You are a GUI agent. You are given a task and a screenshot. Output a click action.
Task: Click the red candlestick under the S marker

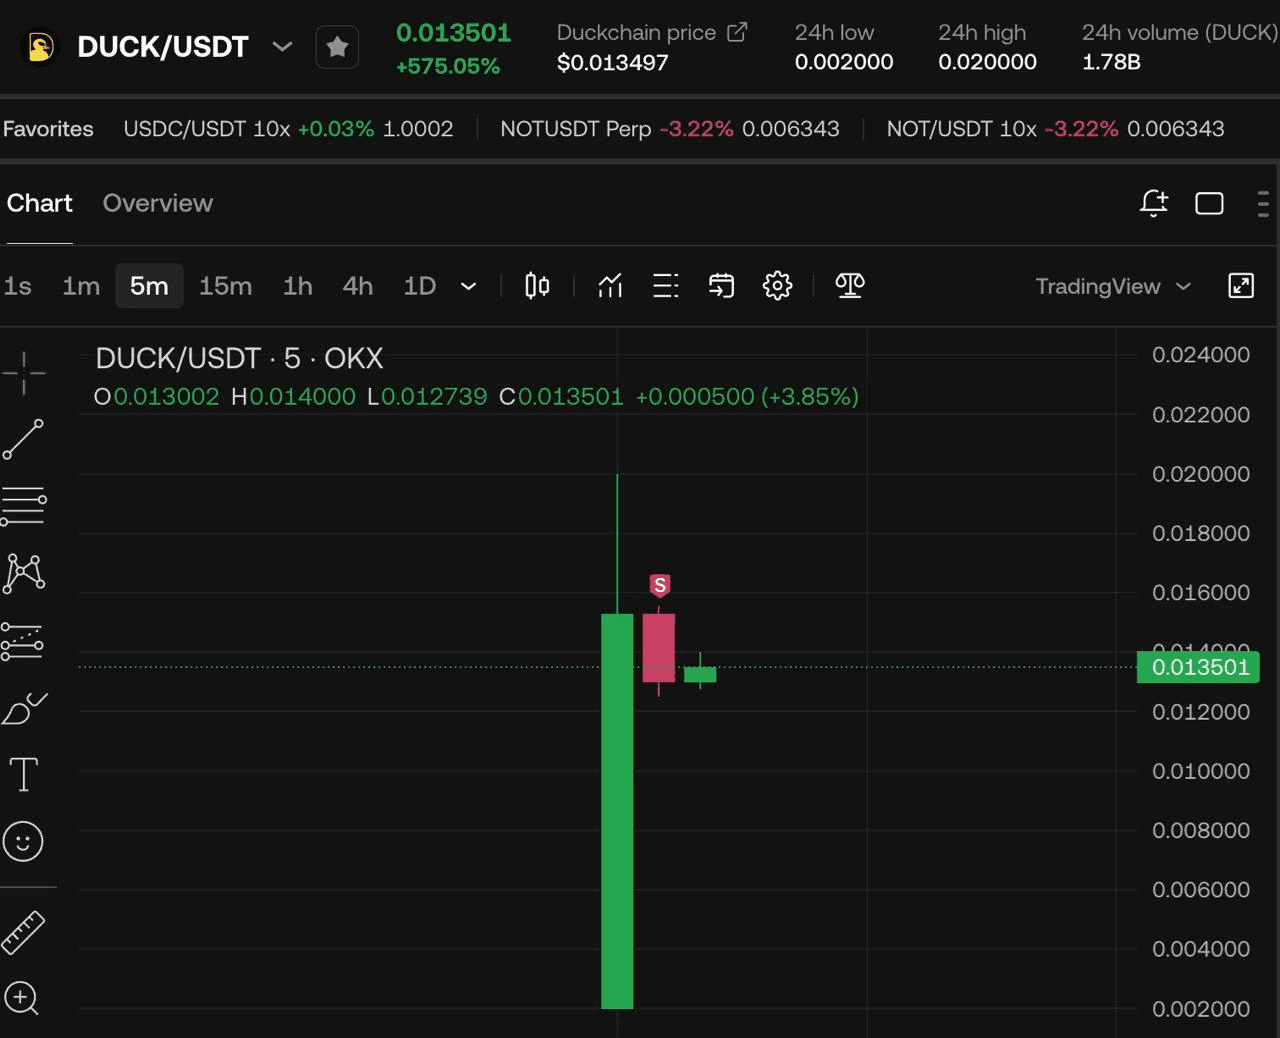(659, 648)
